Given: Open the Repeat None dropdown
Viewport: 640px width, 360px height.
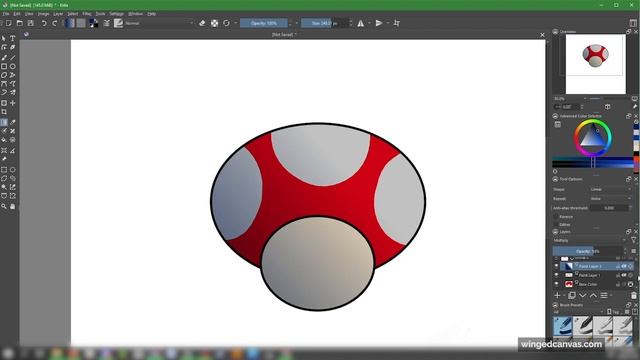Looking at the screenshot, I should pyautogui.click(x=610, y=198).
